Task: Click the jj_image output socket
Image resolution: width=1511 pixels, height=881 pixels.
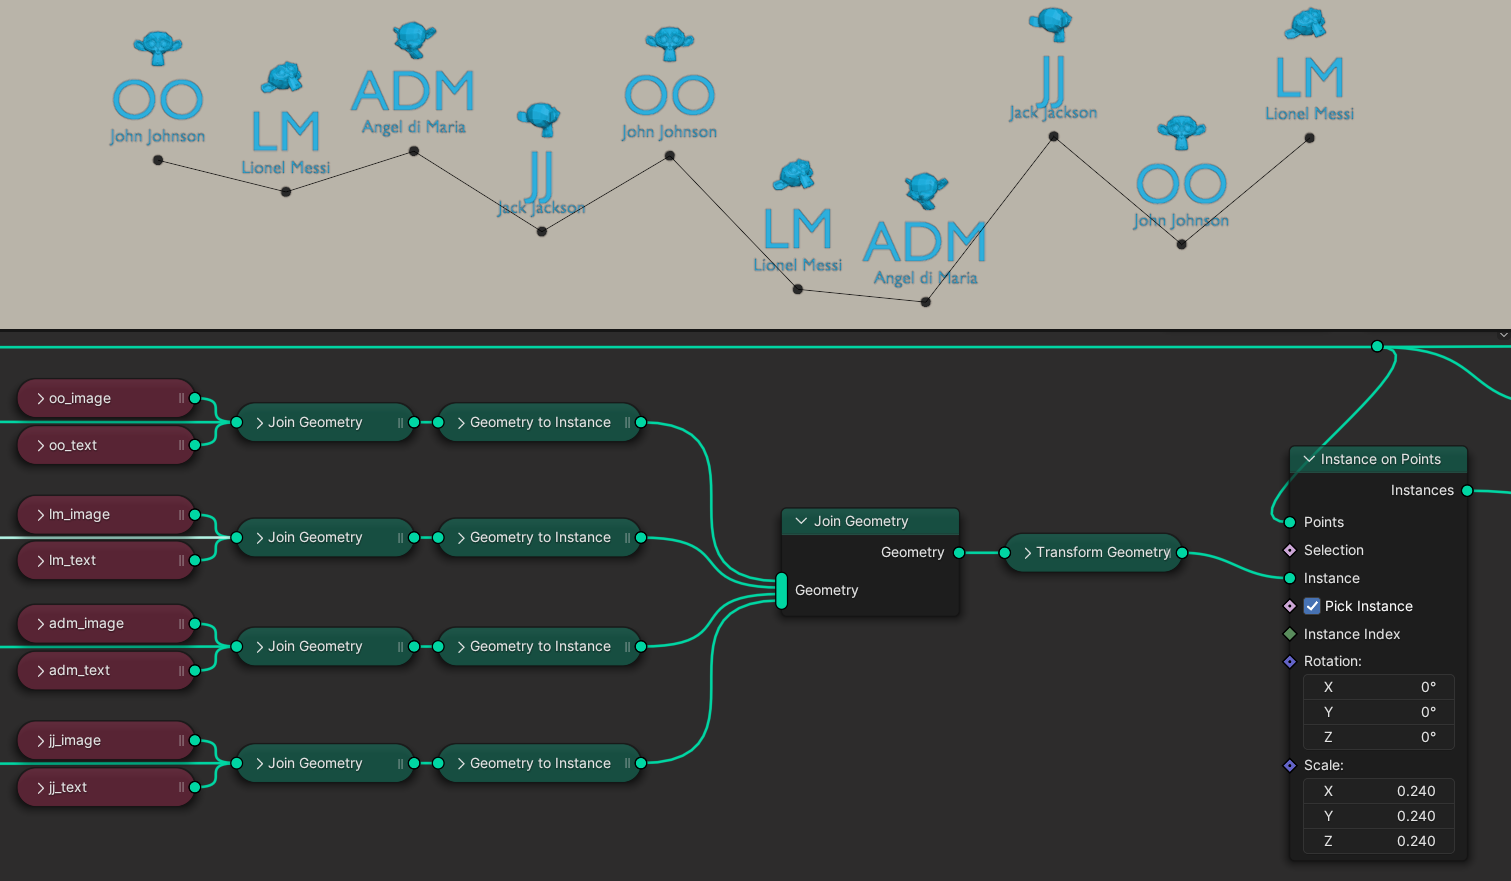Action: click(x=195, y=740)
